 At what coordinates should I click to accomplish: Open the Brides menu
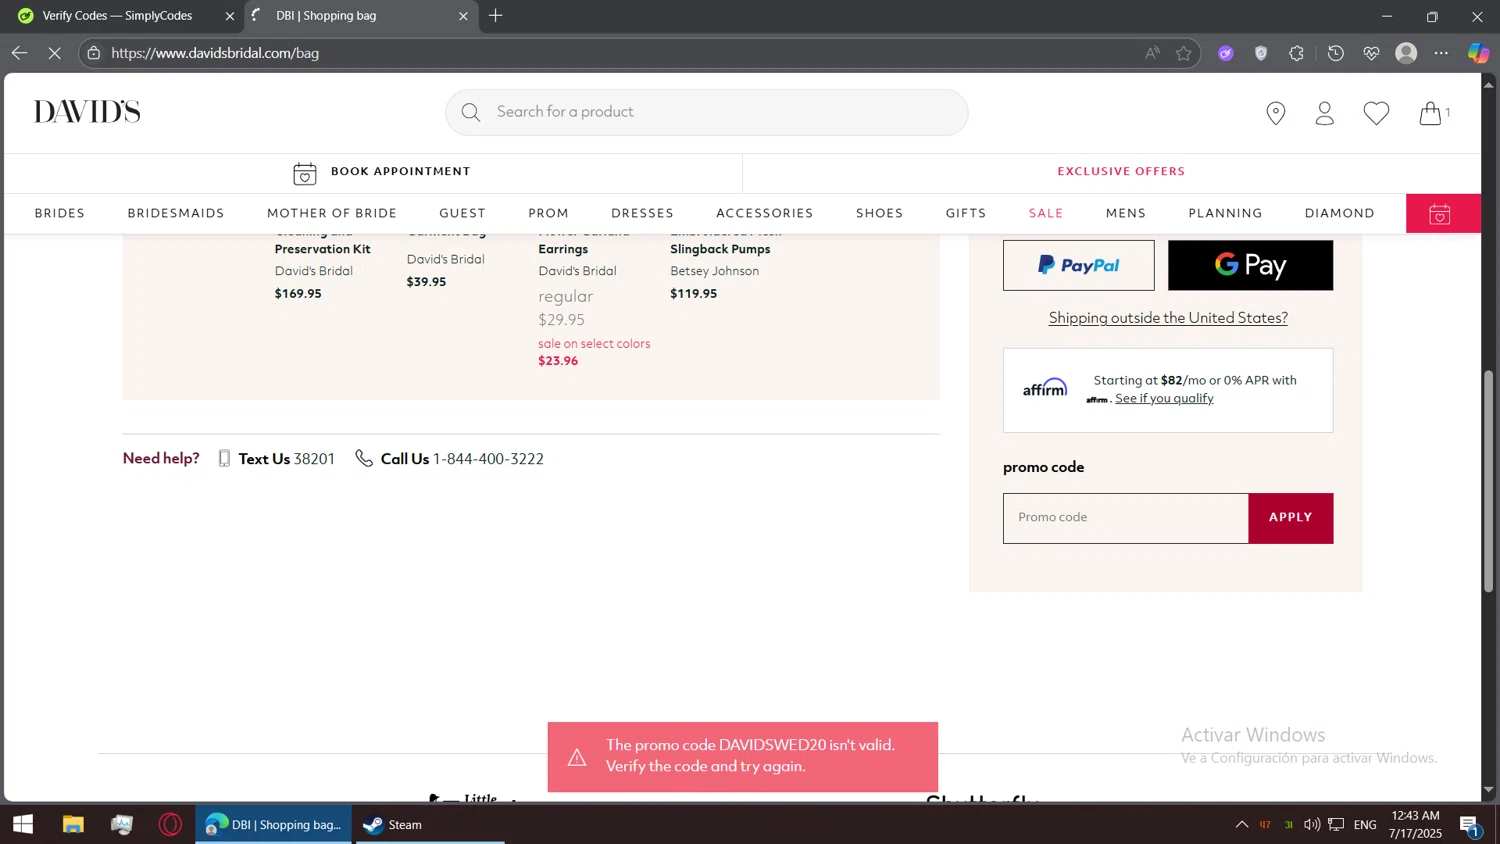pos(60,214)
